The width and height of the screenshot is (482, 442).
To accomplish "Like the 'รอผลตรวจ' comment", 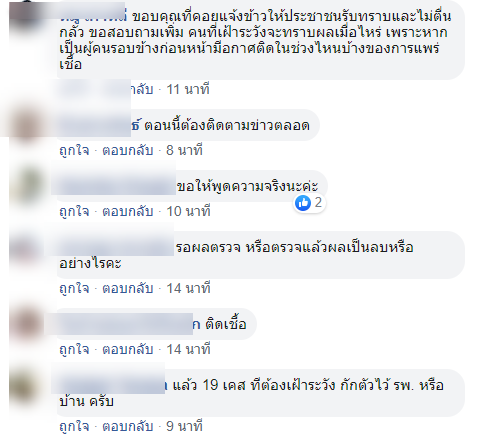I will (74, 289).
